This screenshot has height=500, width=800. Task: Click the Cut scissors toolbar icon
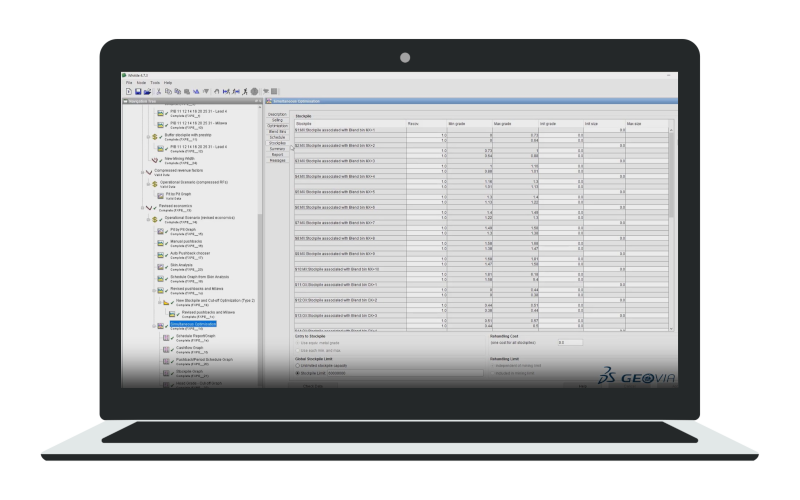point(159,91)
